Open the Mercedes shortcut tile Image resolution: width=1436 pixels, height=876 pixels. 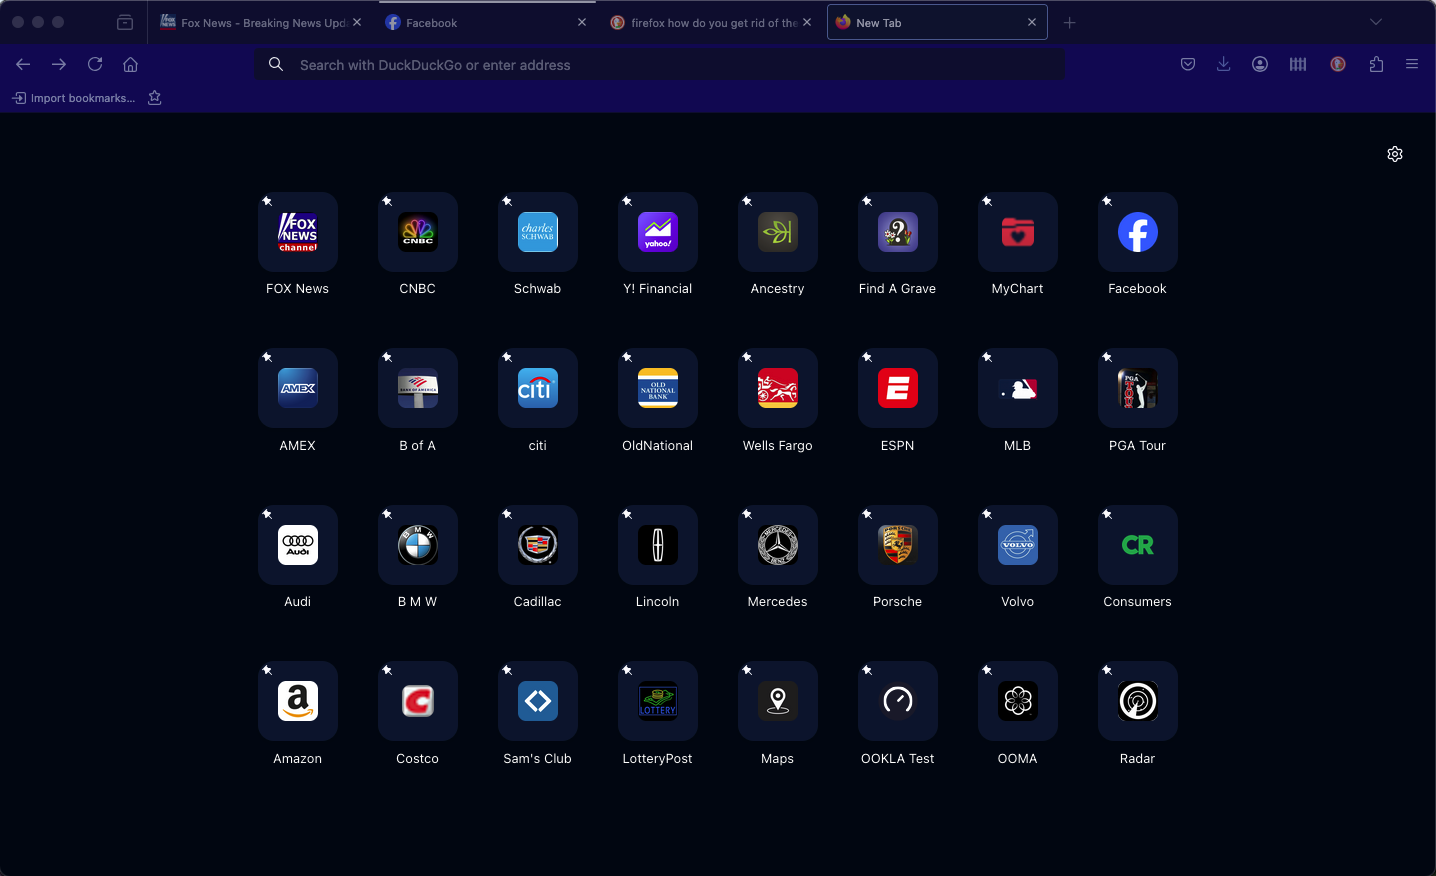click(x=778, y=545)
